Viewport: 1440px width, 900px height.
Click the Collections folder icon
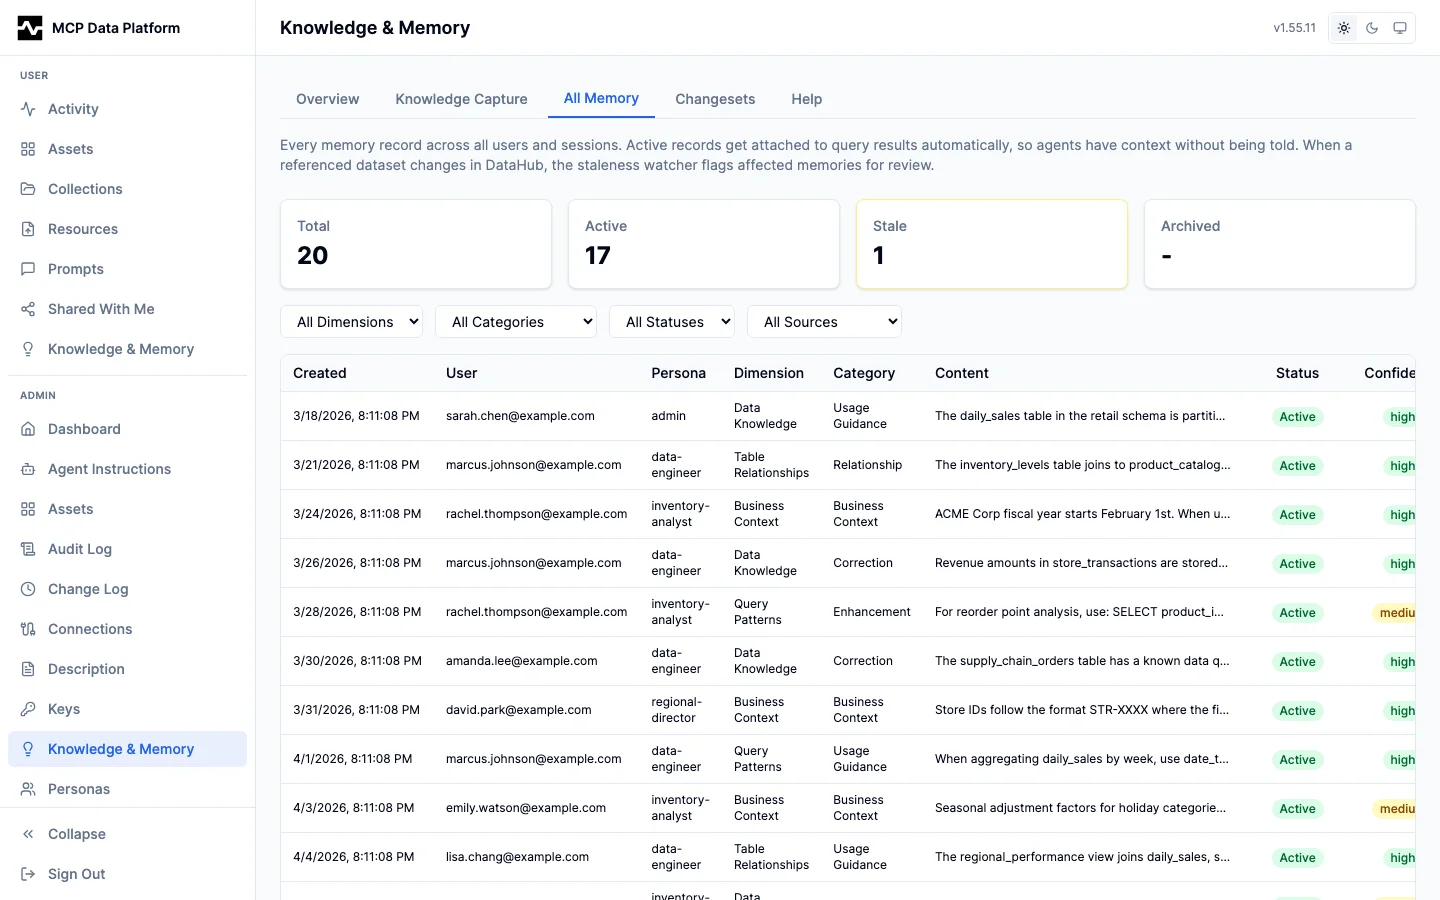click(28, 189)
